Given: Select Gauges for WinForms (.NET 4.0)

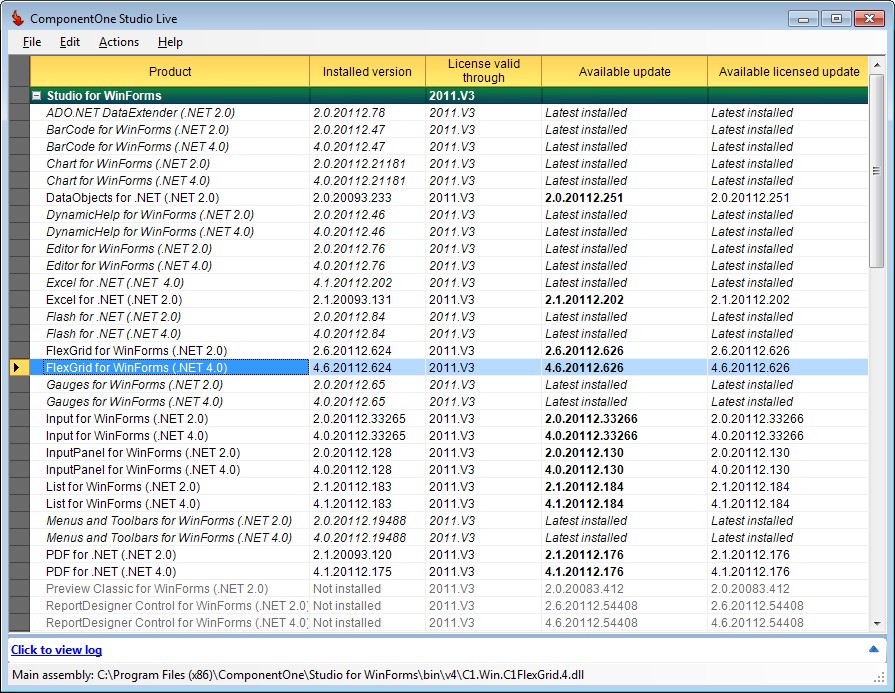Looking at the screenshot, I should tap(135, 402).
